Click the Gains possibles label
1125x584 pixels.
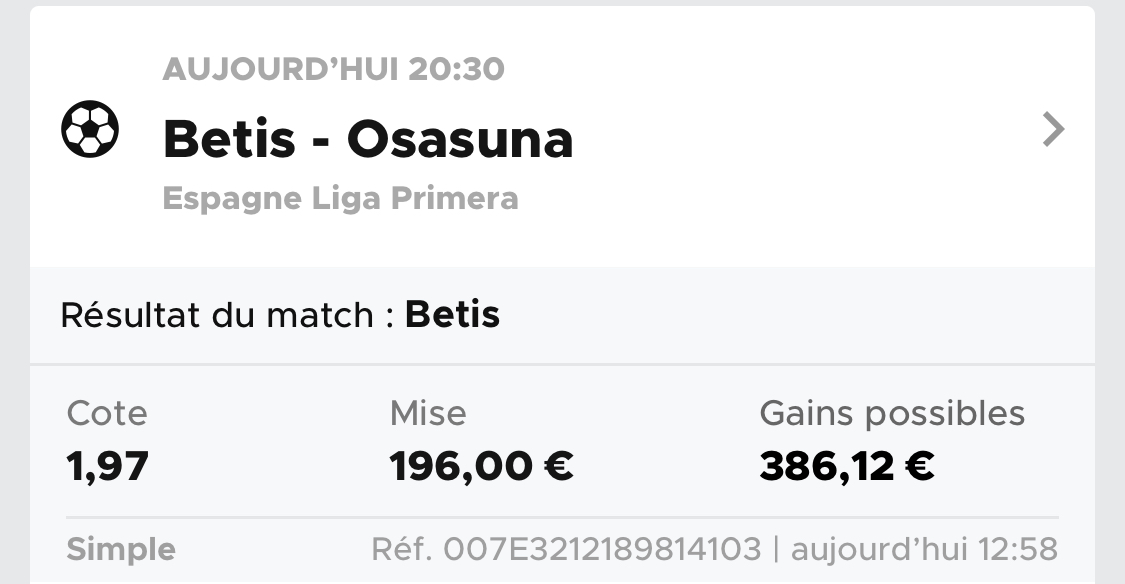[892, 413]
